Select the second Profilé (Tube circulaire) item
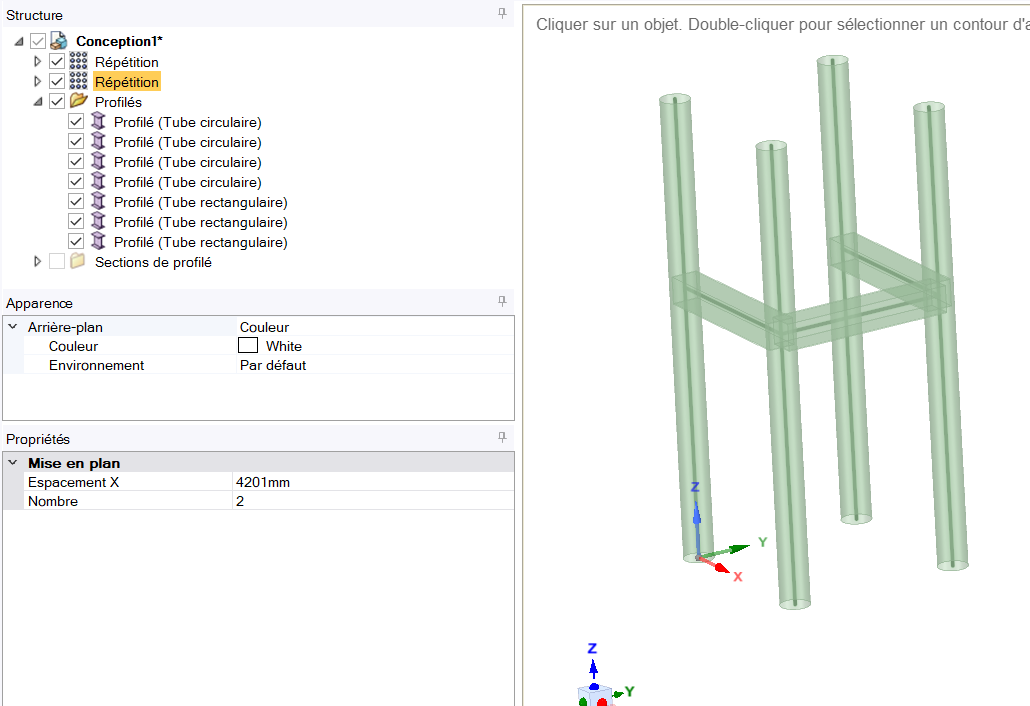Screen dimensions: 1030x706 coord(187,142)
